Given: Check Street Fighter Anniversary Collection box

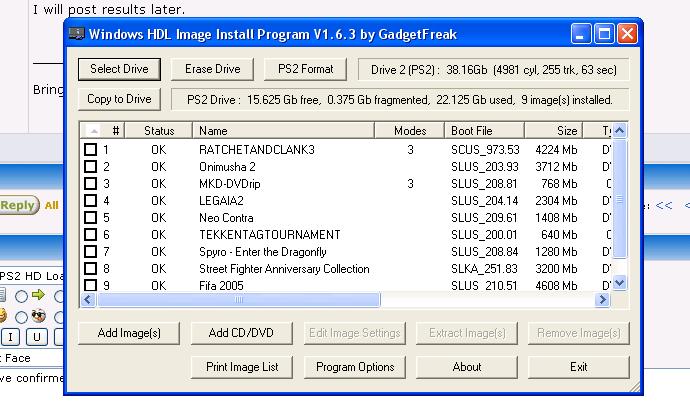Looking at the screenshot, I should pyautogui.click(x=90, y=269).
